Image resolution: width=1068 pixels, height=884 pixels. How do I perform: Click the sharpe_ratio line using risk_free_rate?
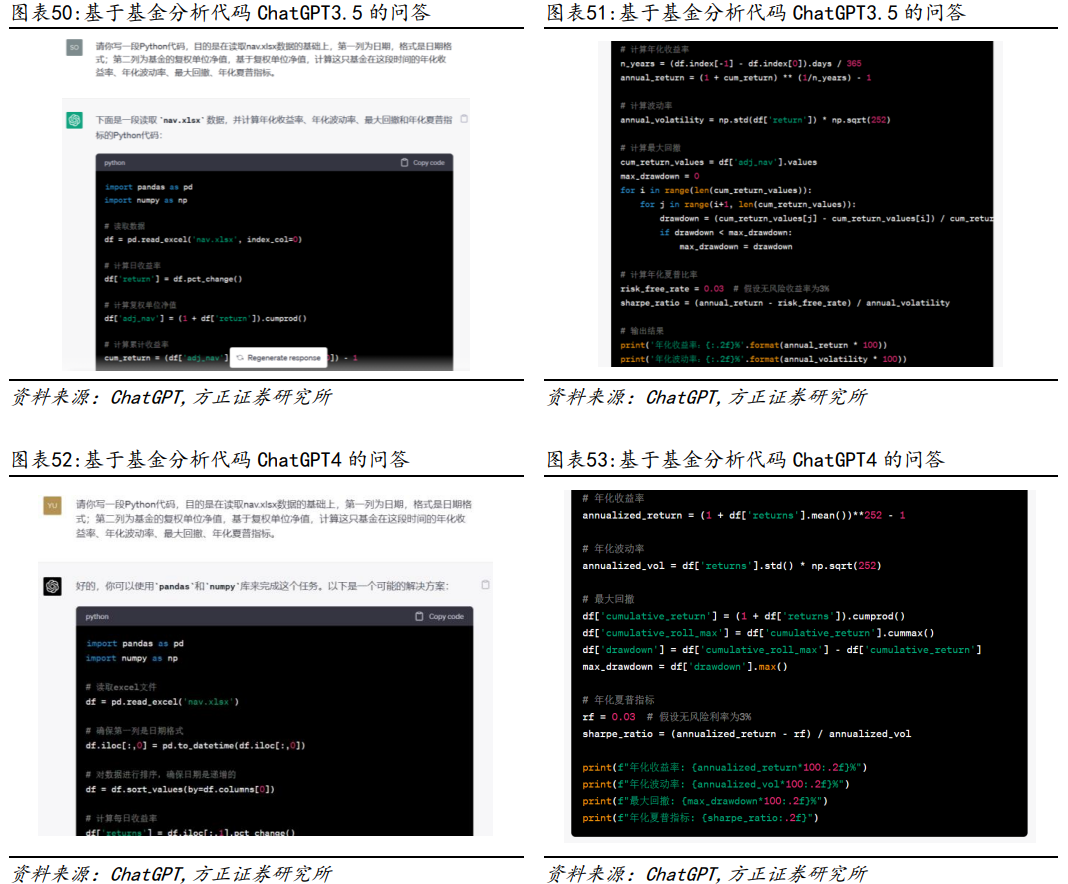[785, 303]
